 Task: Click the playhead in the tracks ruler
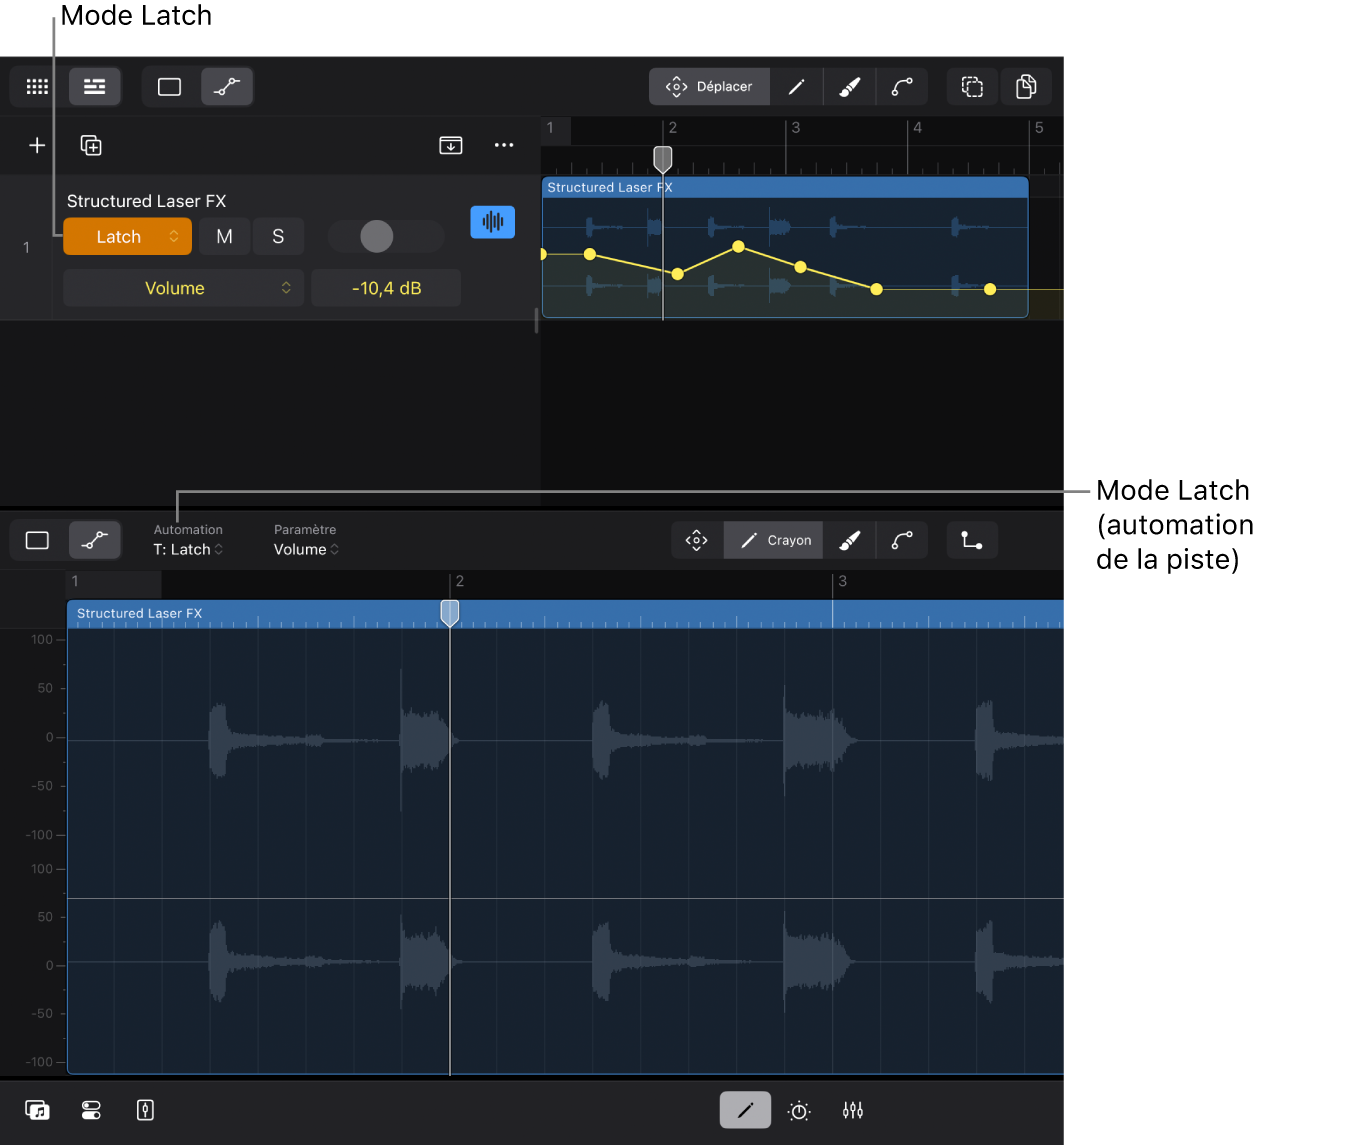click(x=663, y=158)
